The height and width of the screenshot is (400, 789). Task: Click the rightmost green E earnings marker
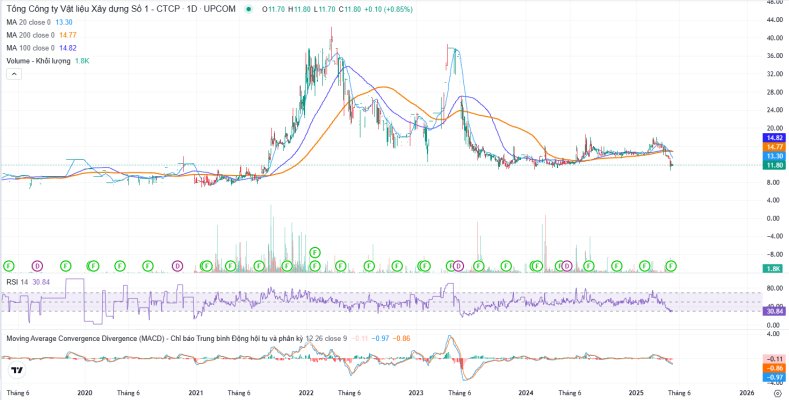671,266
